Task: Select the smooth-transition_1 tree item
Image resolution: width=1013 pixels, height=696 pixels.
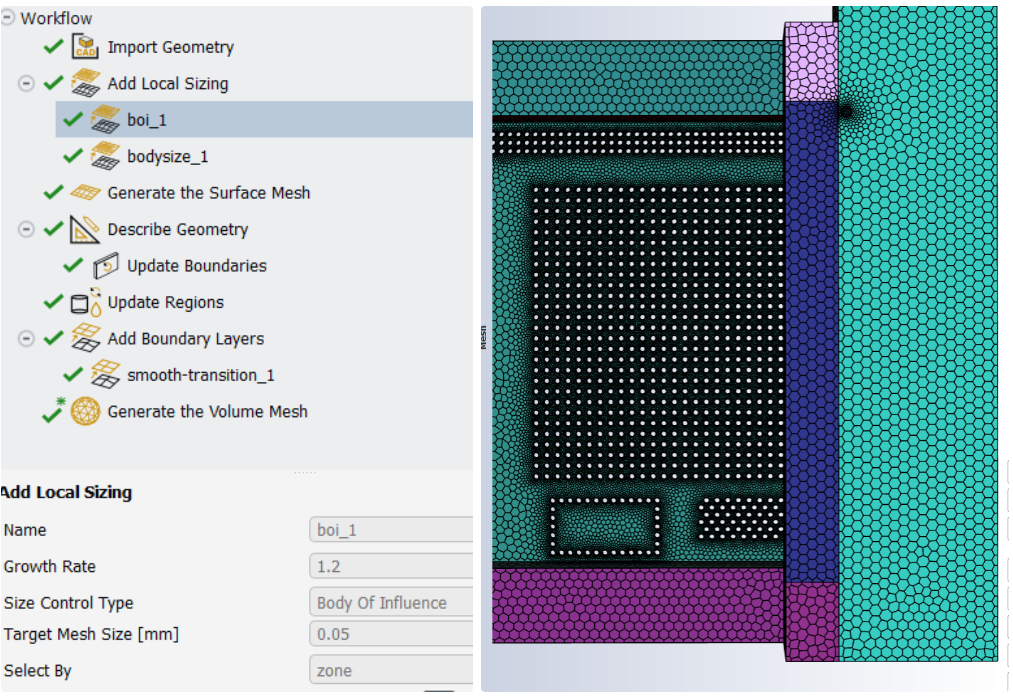Action: click(x=201, y=375)
